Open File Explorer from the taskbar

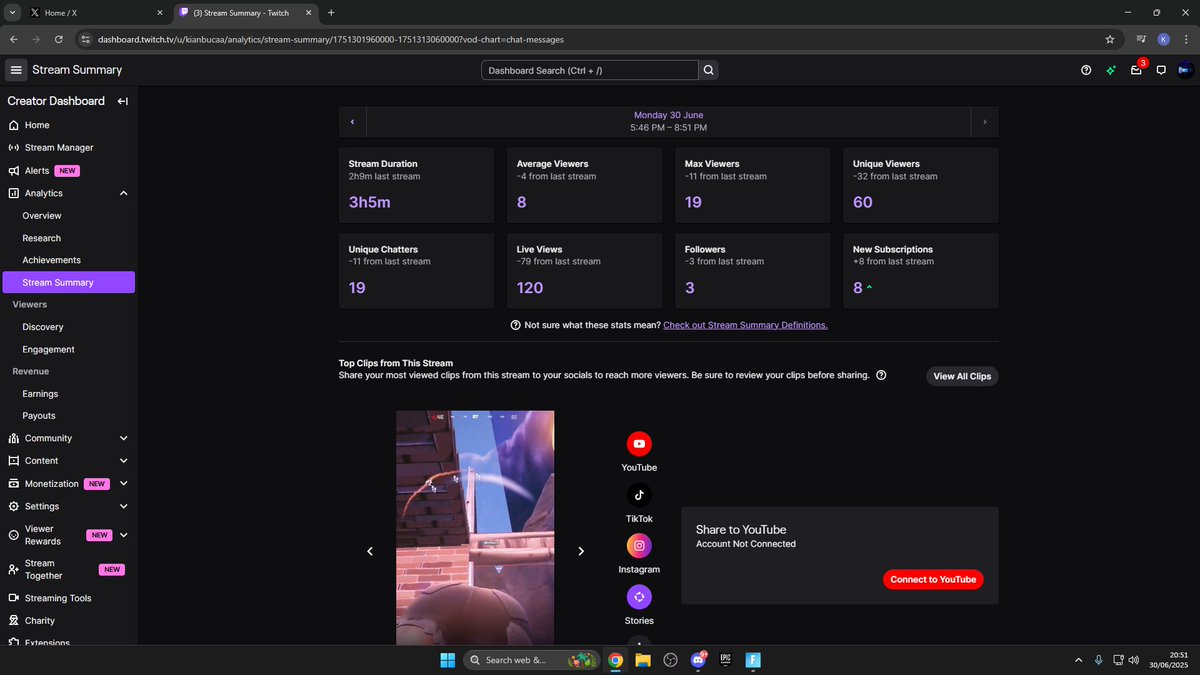click(x=643, y=660)
